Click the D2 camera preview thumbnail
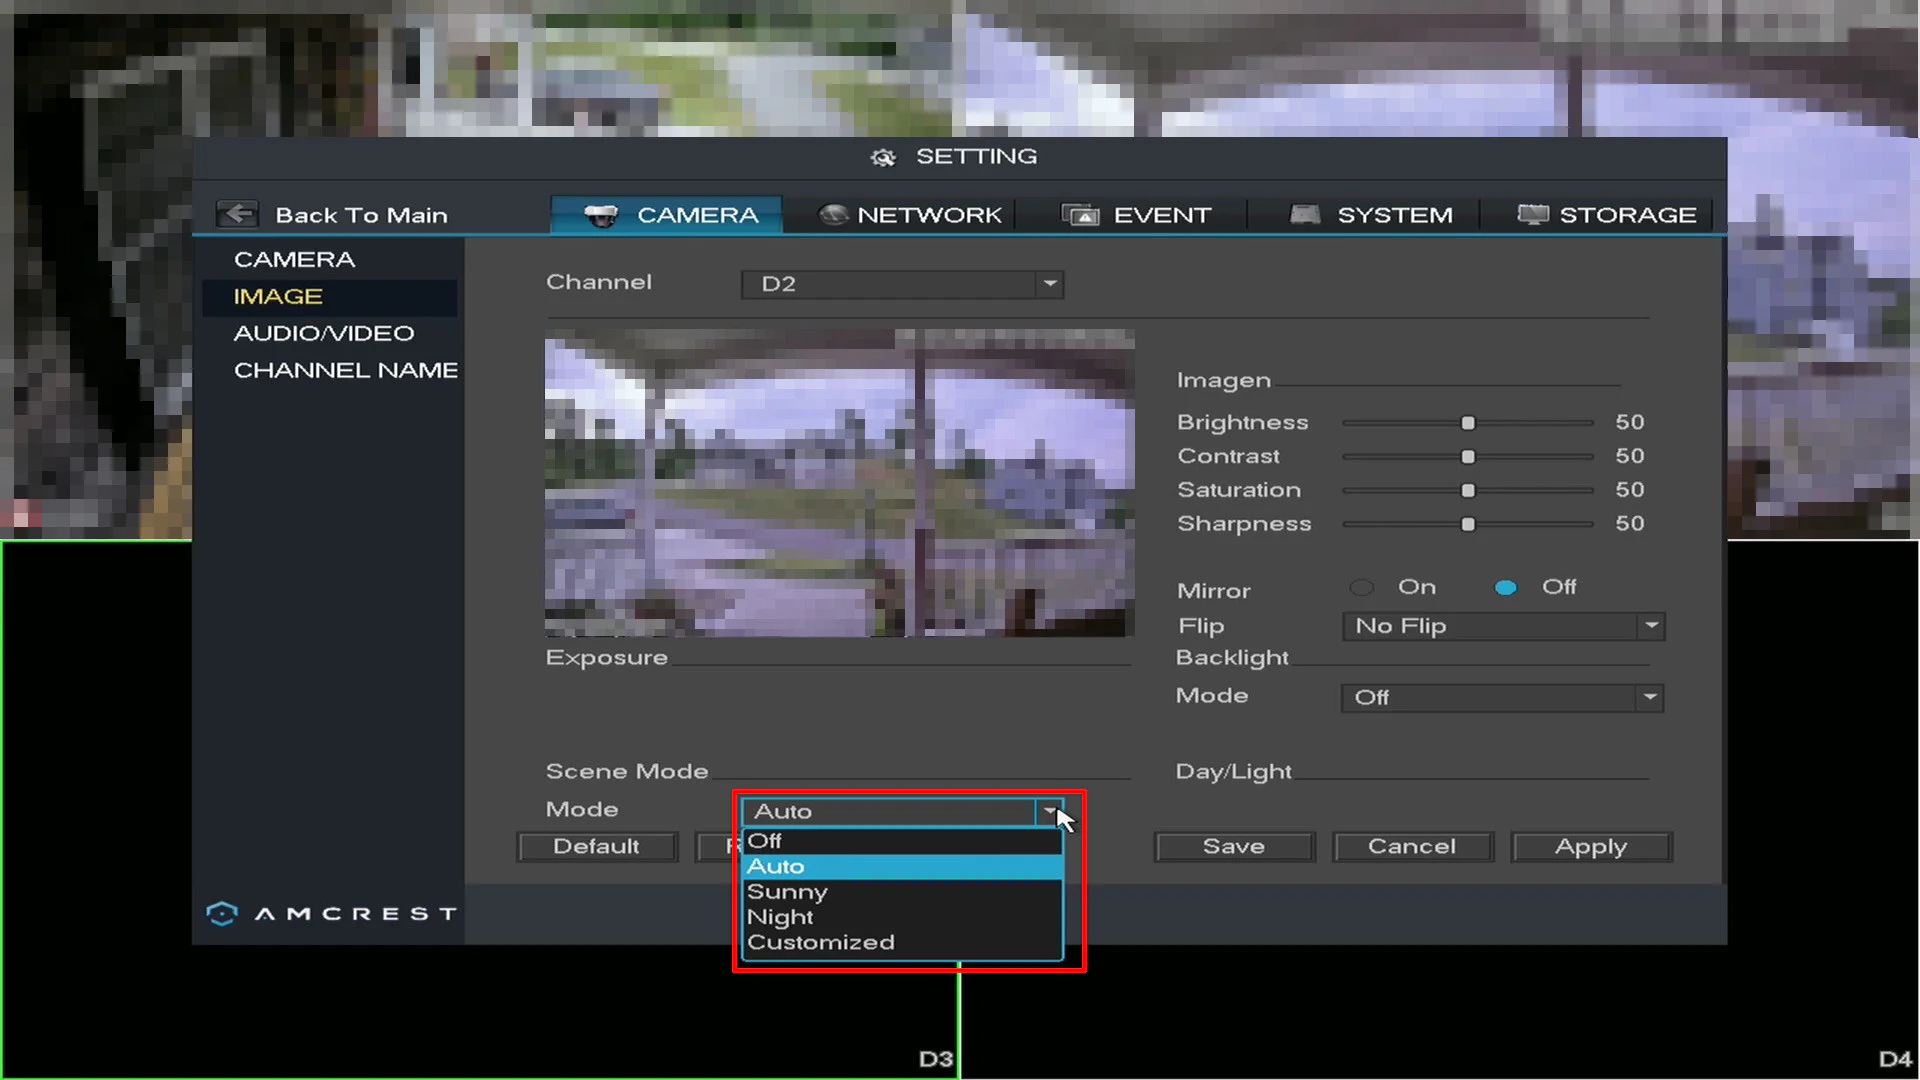 tap(840, 483)
